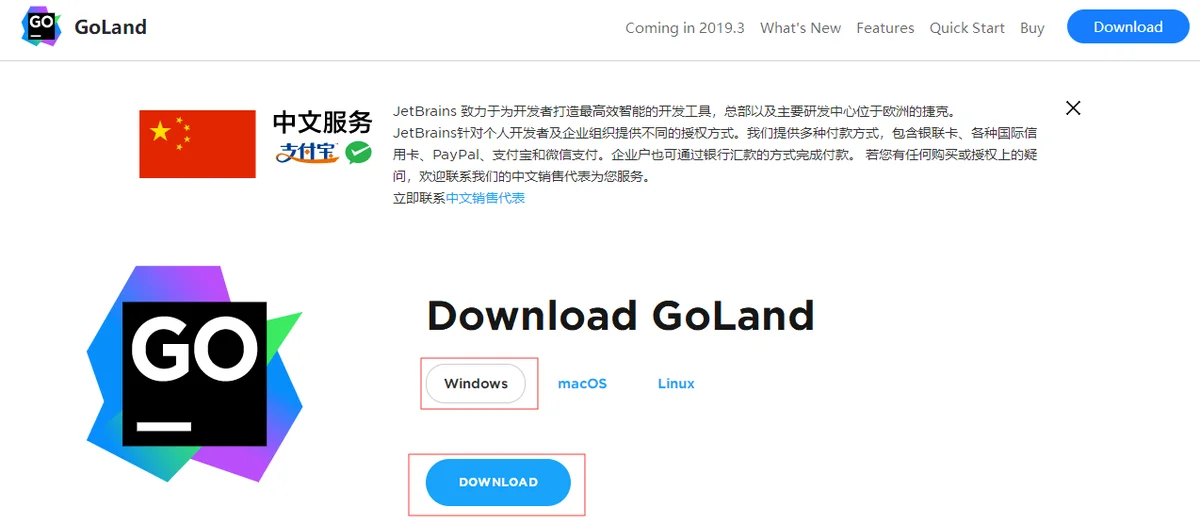Image resolution: width=1200 pixels, height=524 pixels.
Task: Open Coming in 2019.3 page
Action: (x=685, y=28)
